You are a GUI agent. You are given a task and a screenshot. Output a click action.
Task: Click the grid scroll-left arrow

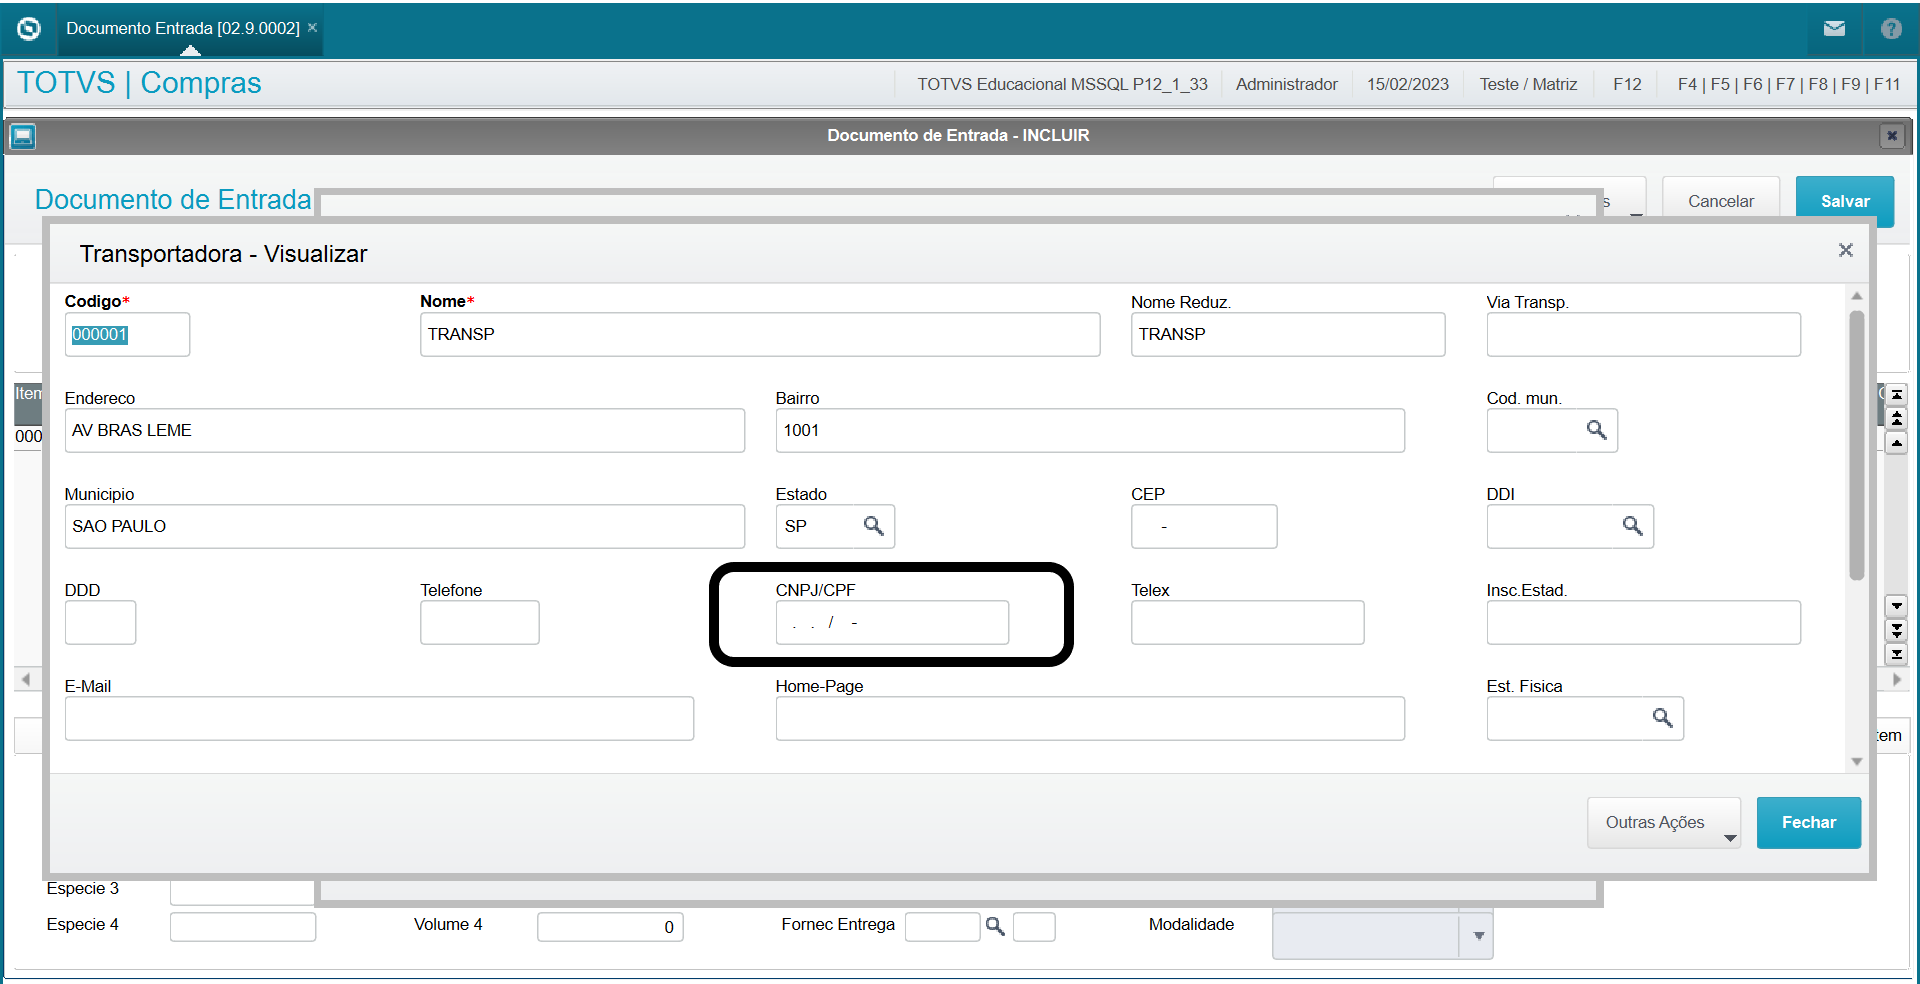point(26,680)
